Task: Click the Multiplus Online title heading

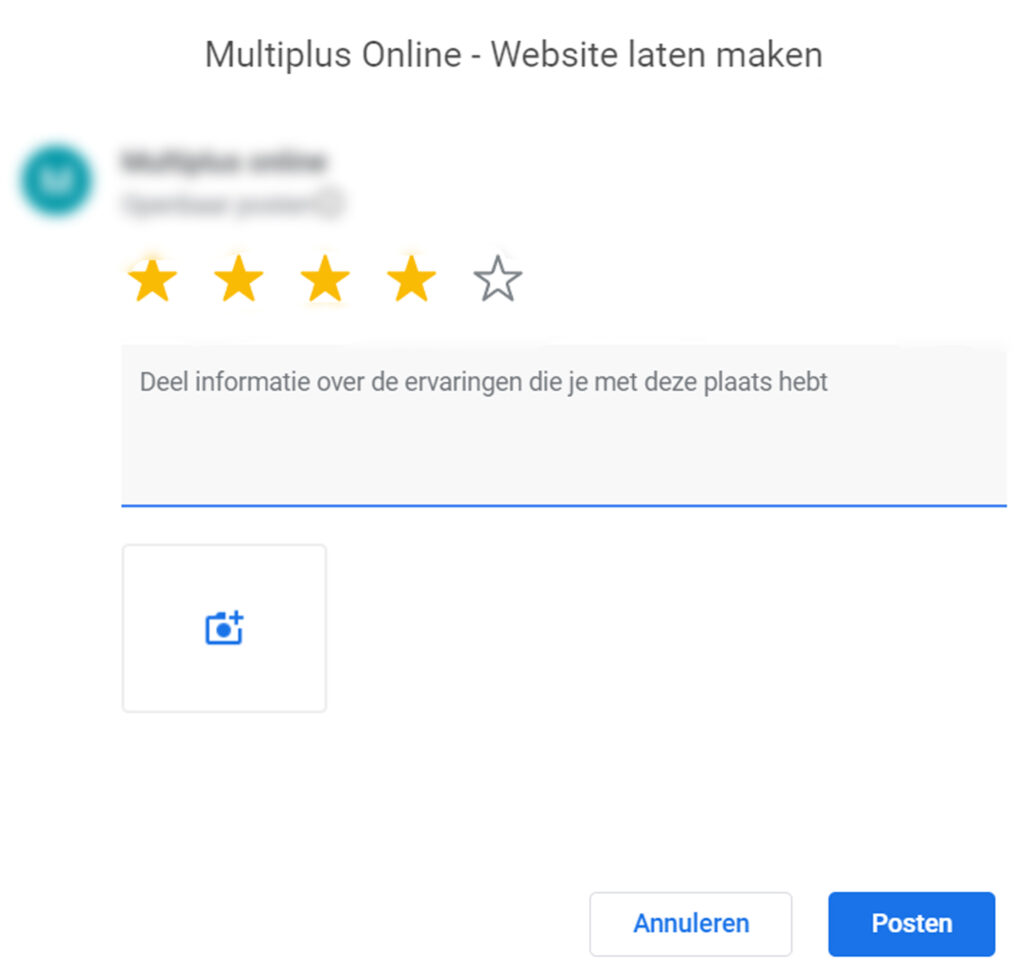Action: coord(513,54)
